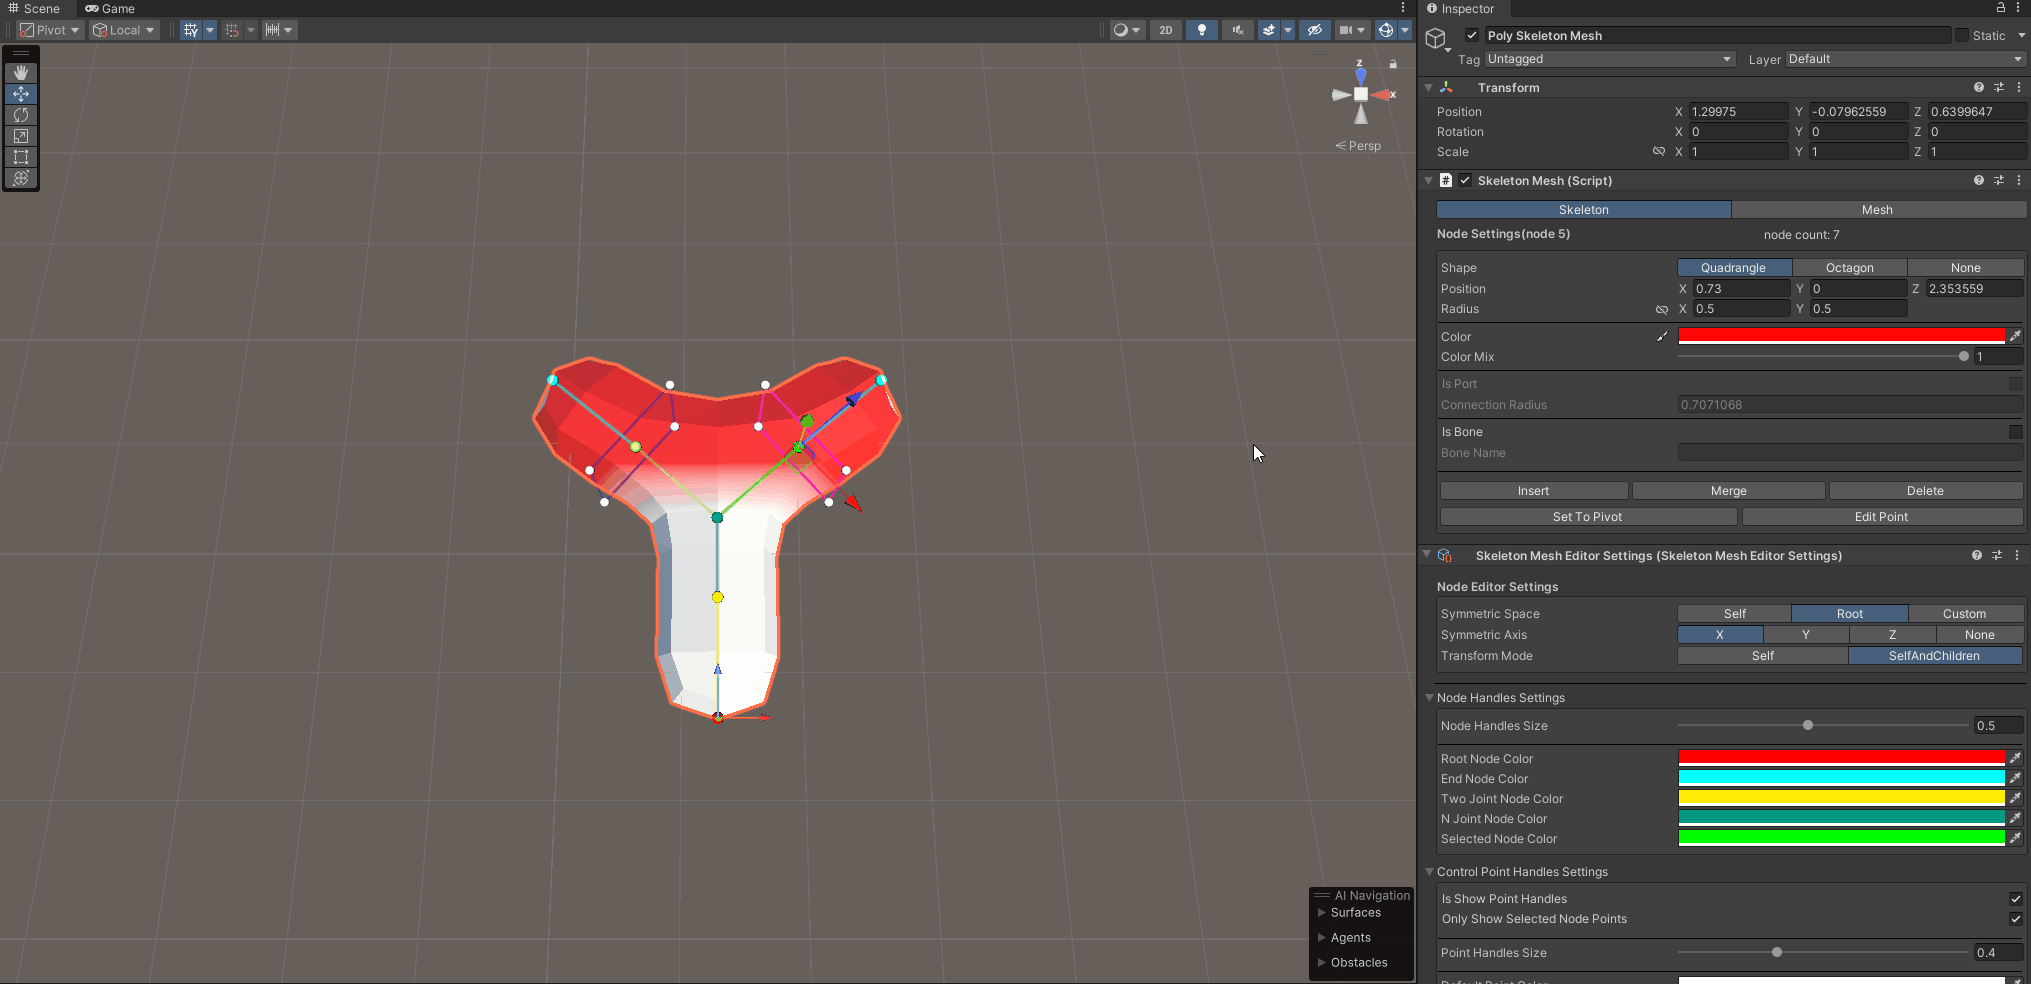The height and width of the screenshot is (984, 2031).
Task: Click the Bone Name... no, Position X node field
Action: tap(1740, 289)
